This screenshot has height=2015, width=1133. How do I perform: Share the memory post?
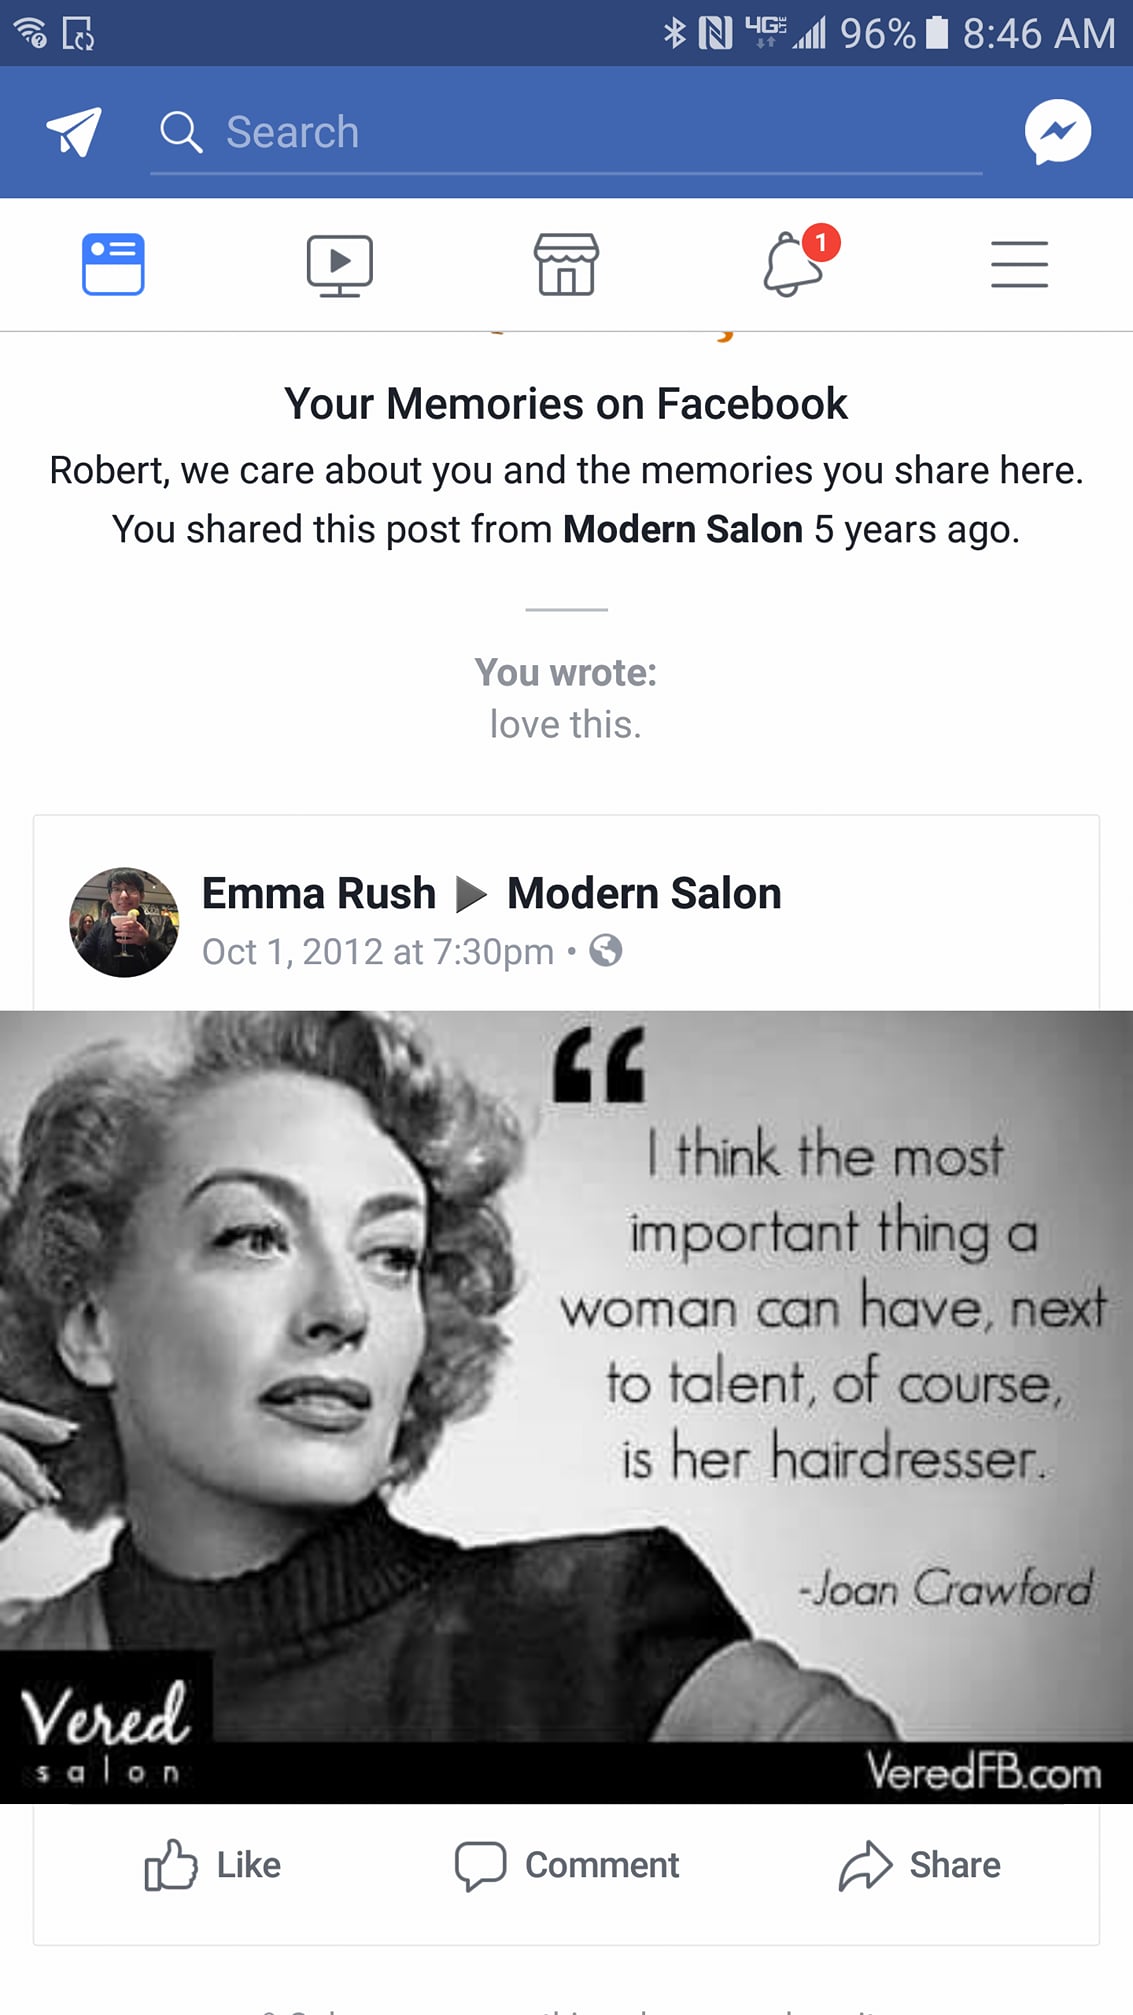pyautogui.click(x=919, y=1865)
